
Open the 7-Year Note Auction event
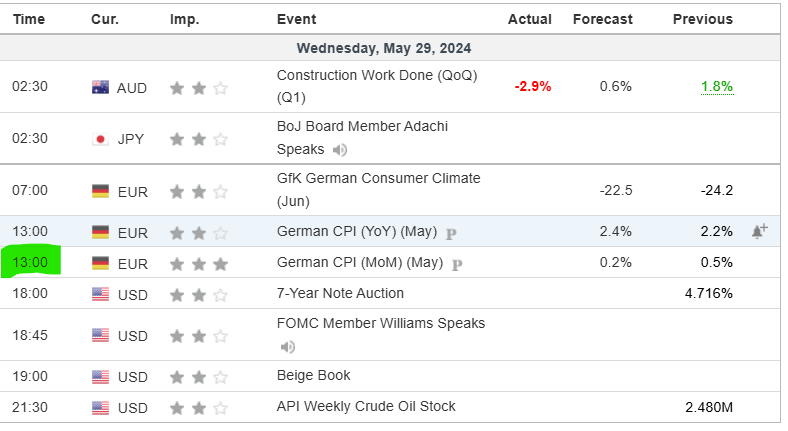pos(340,293)
